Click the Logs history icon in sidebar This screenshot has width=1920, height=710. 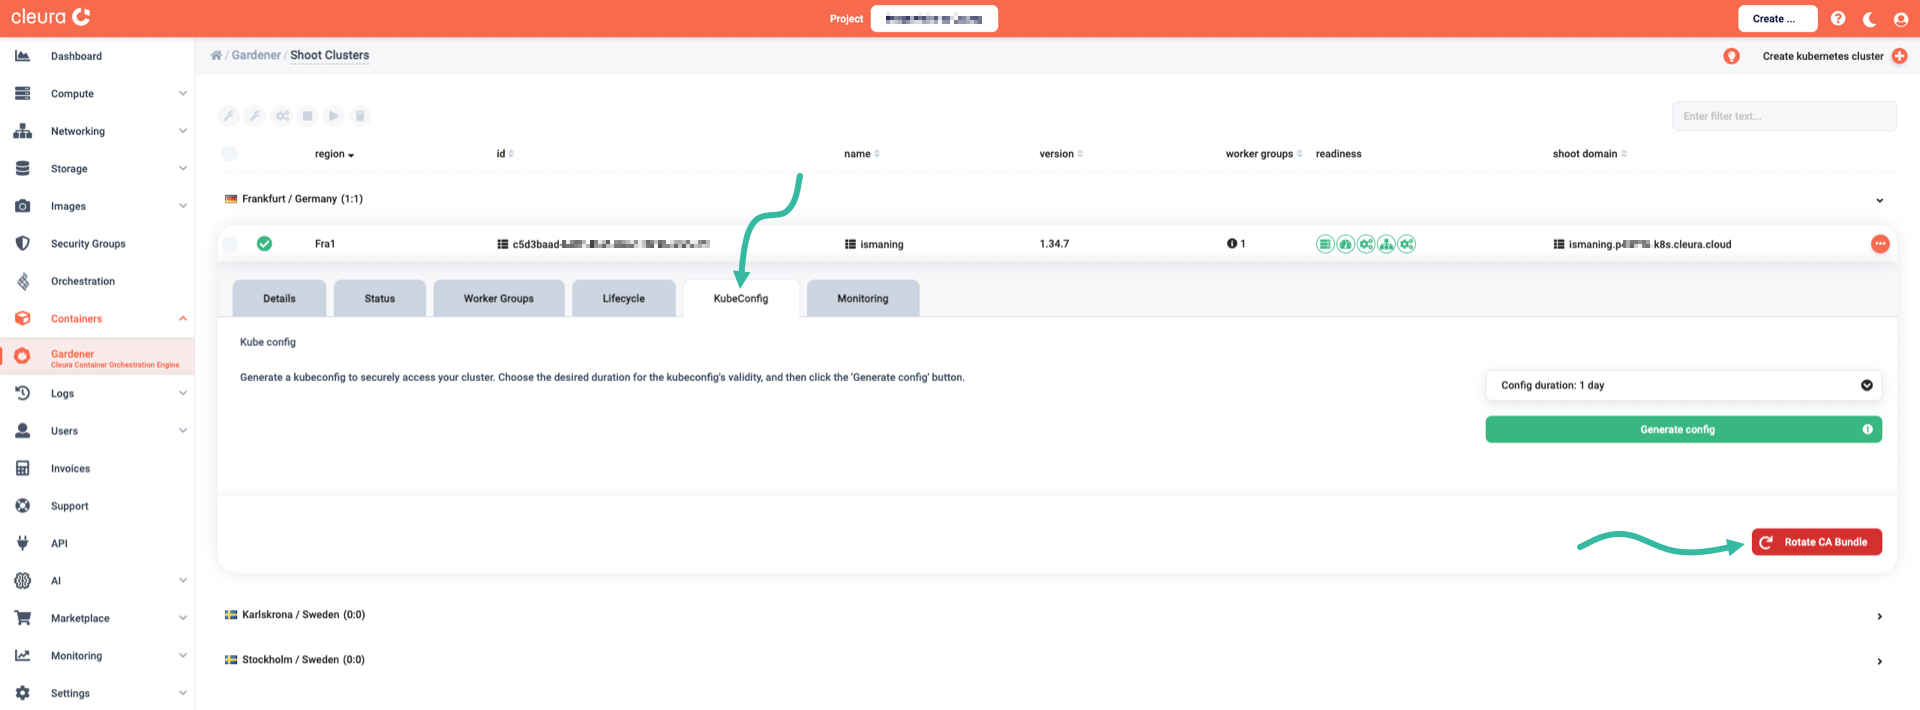click(22, 393)
